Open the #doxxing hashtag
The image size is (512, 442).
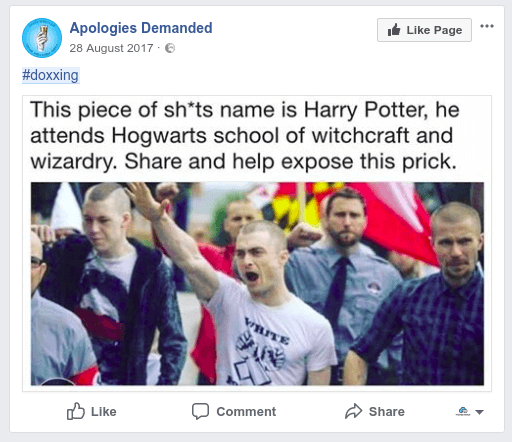(50, 75)
